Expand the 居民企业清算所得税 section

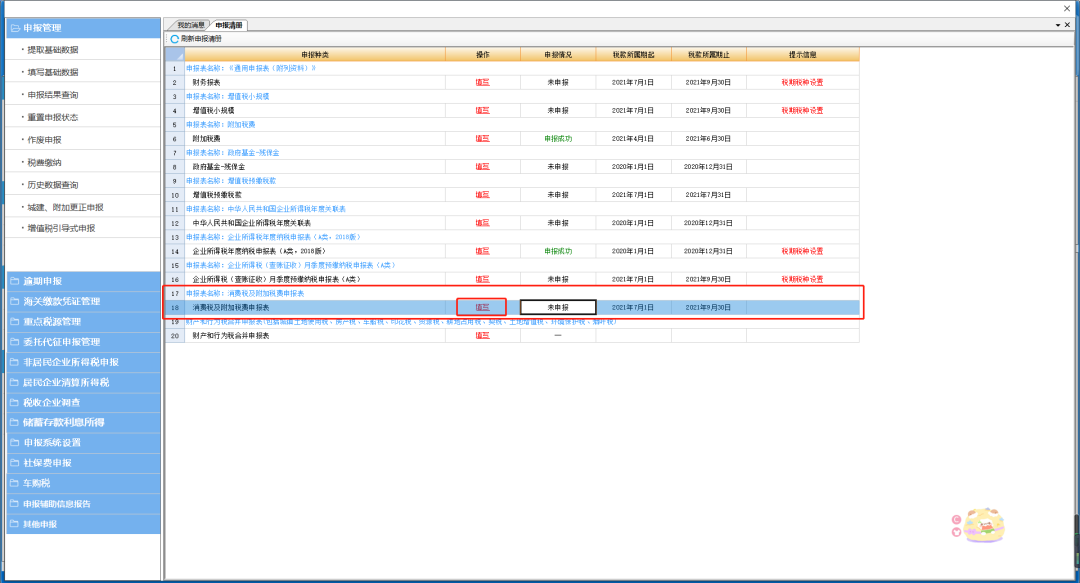[83, 382]
